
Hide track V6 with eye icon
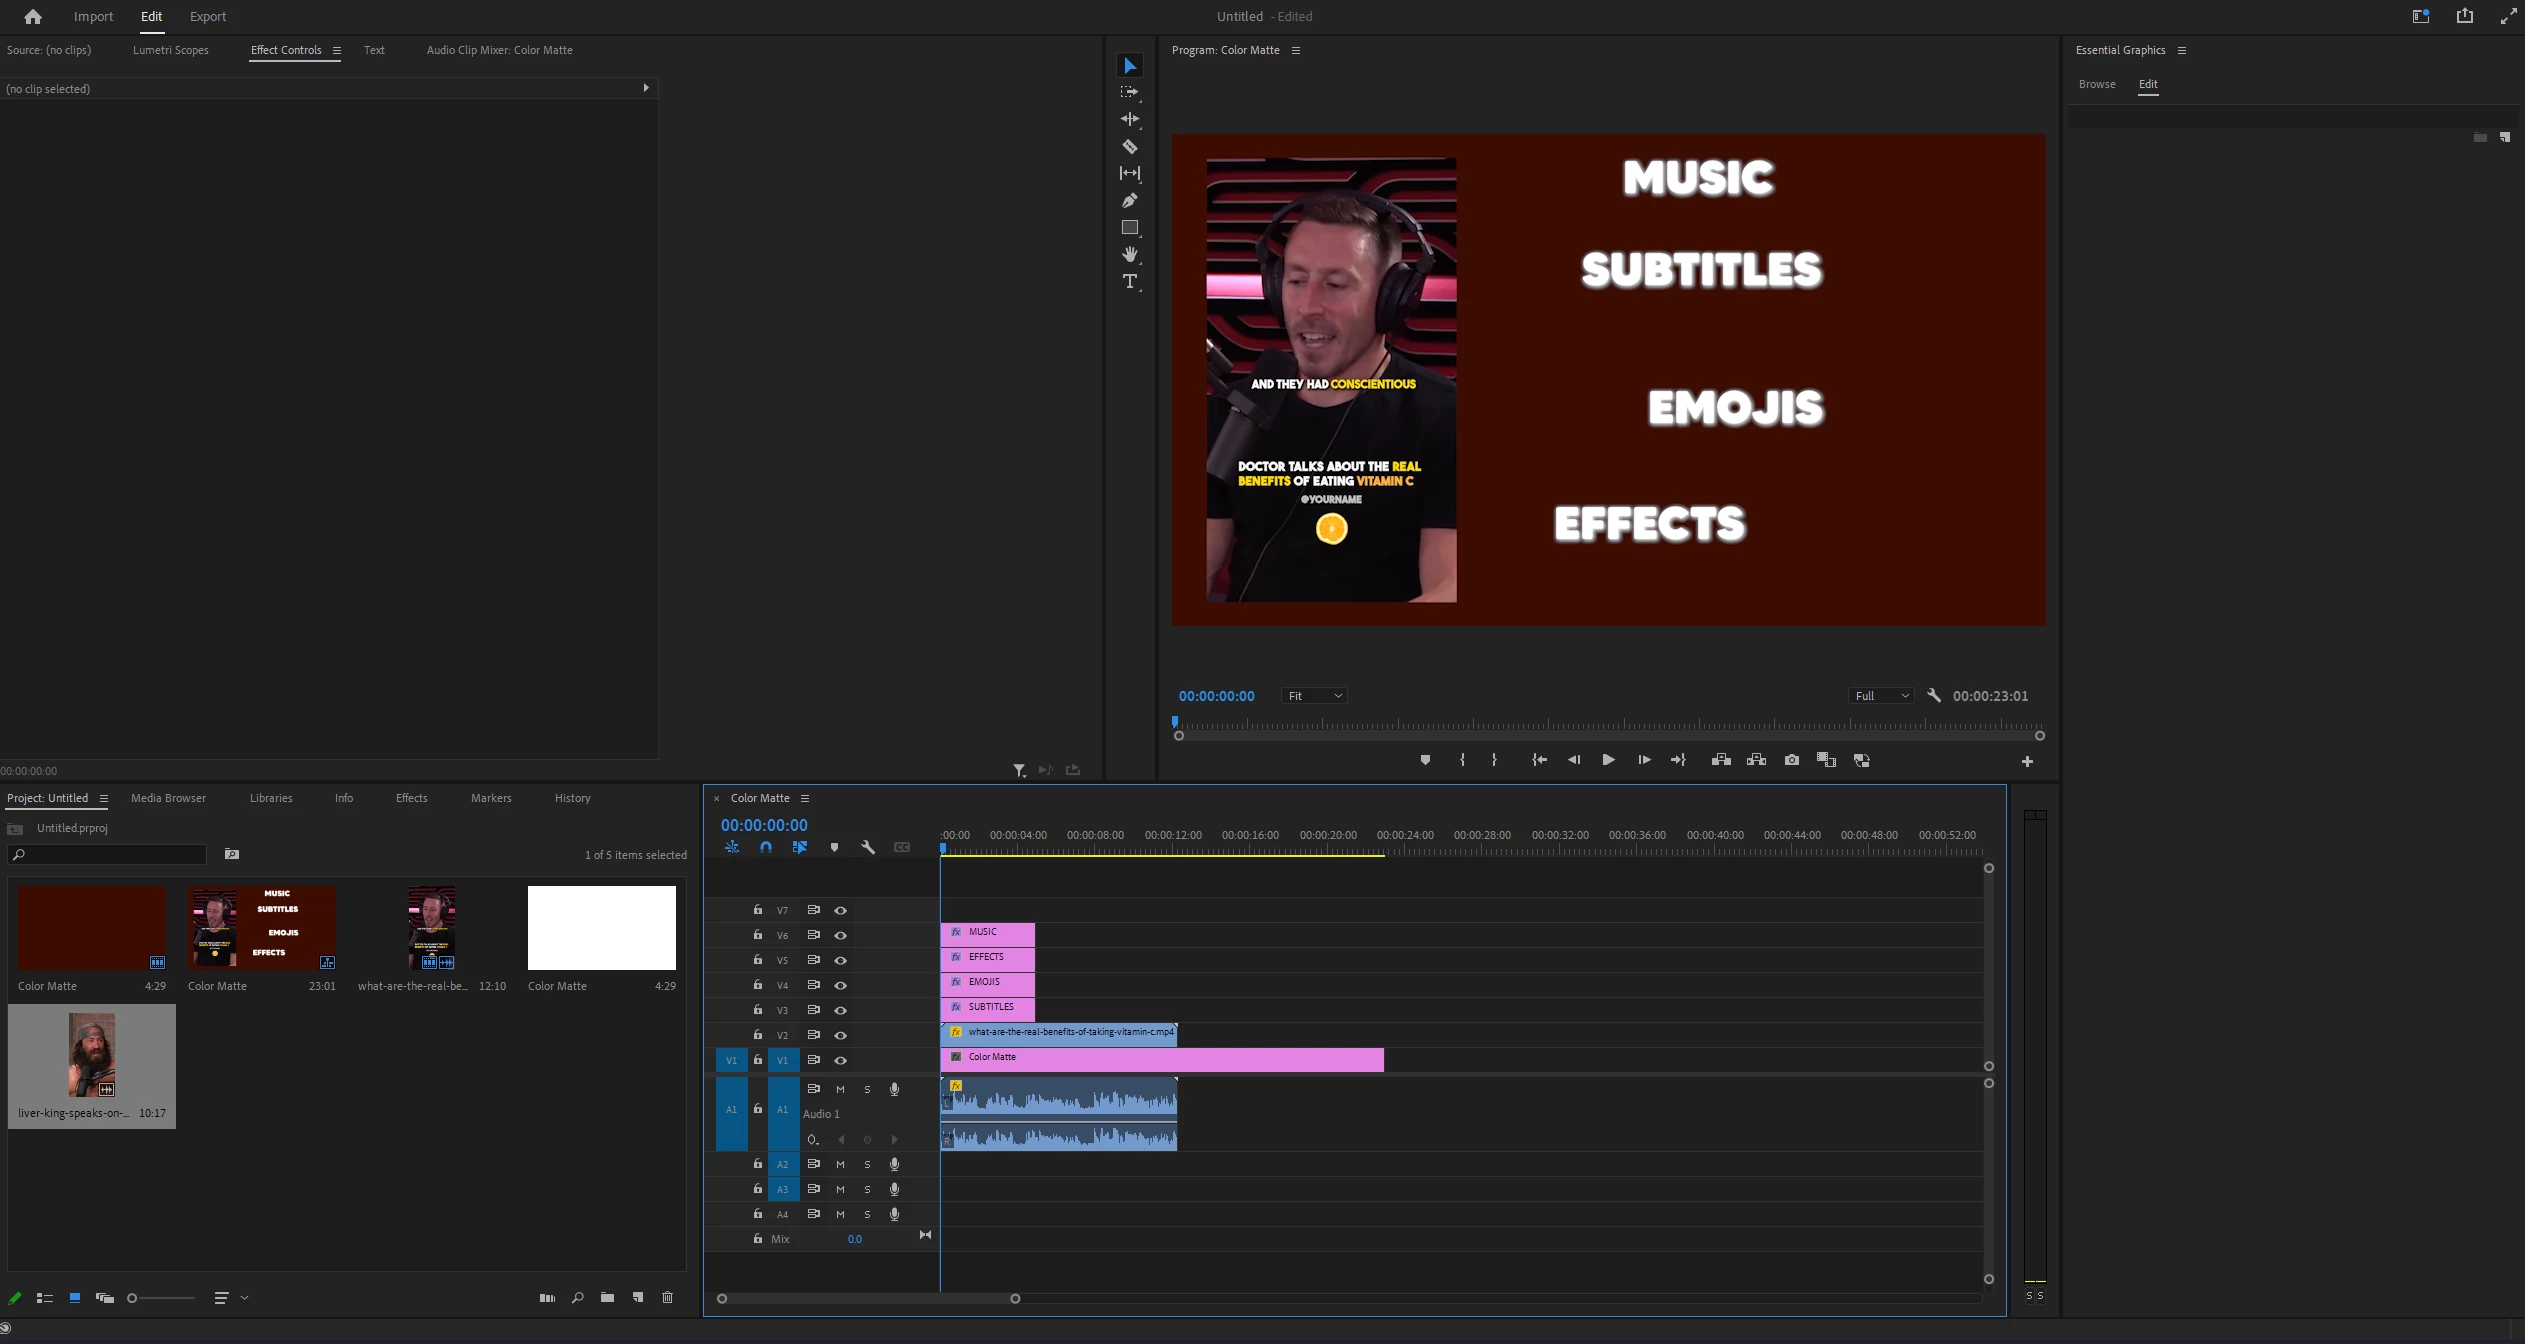[x=840, y=936]
